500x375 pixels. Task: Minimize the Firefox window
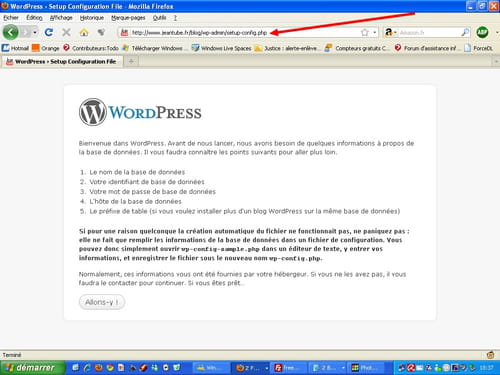pyautogui.click(x=471, y=6)
